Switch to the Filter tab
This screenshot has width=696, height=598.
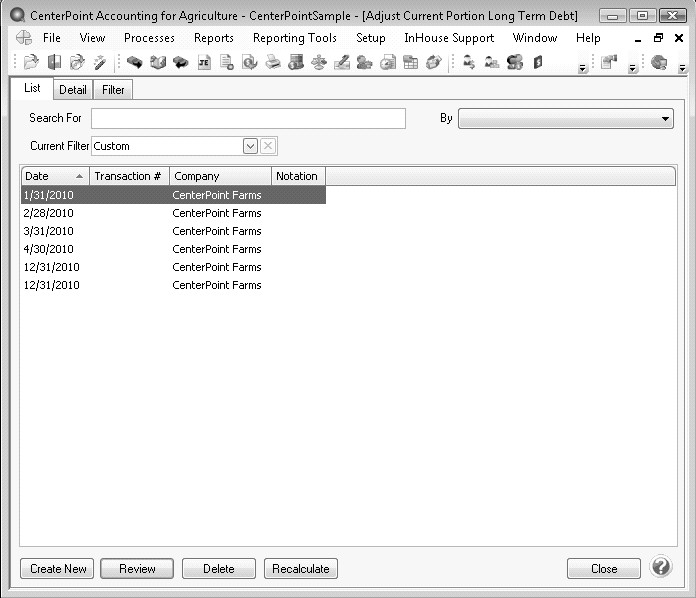point(114,90)
